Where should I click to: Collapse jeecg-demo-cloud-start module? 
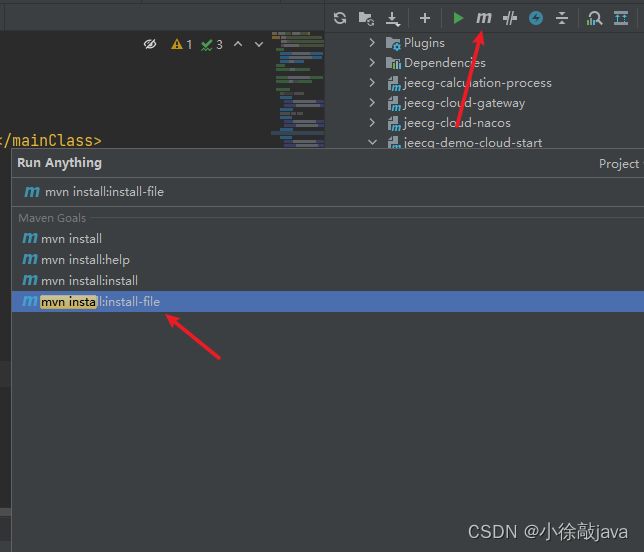point(372,142)
